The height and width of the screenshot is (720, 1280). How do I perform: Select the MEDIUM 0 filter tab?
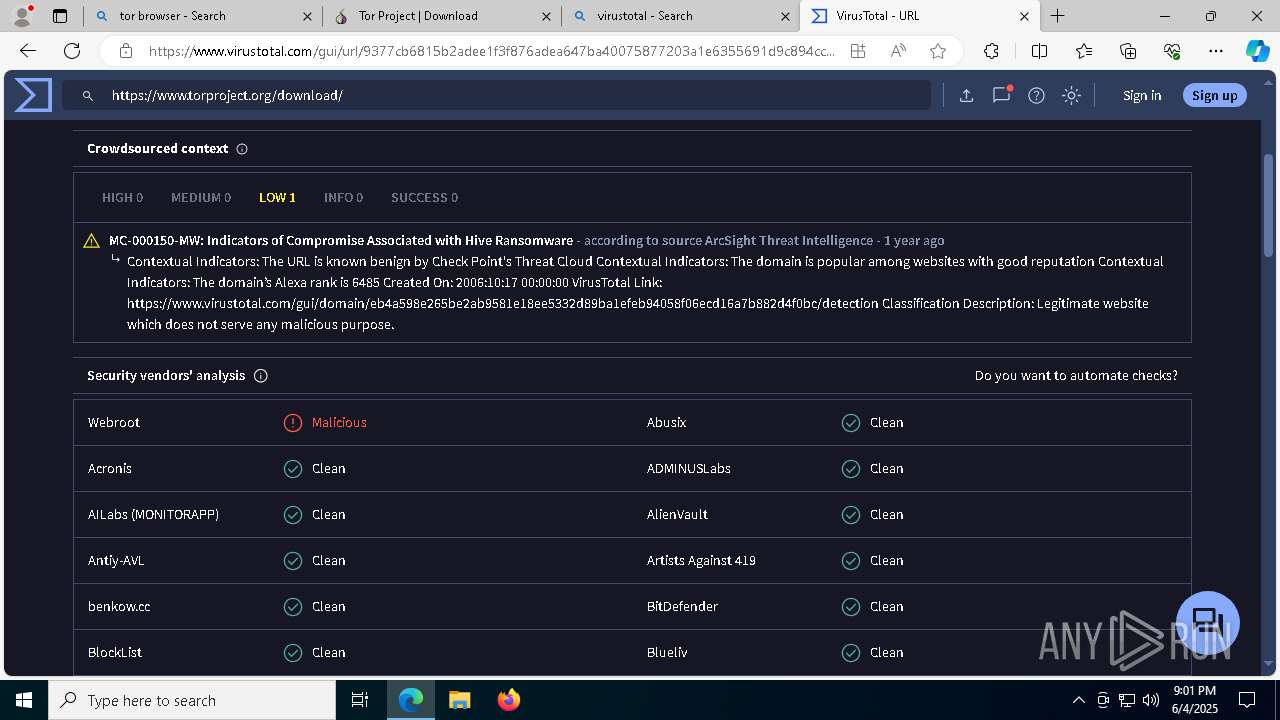(201, 198)
